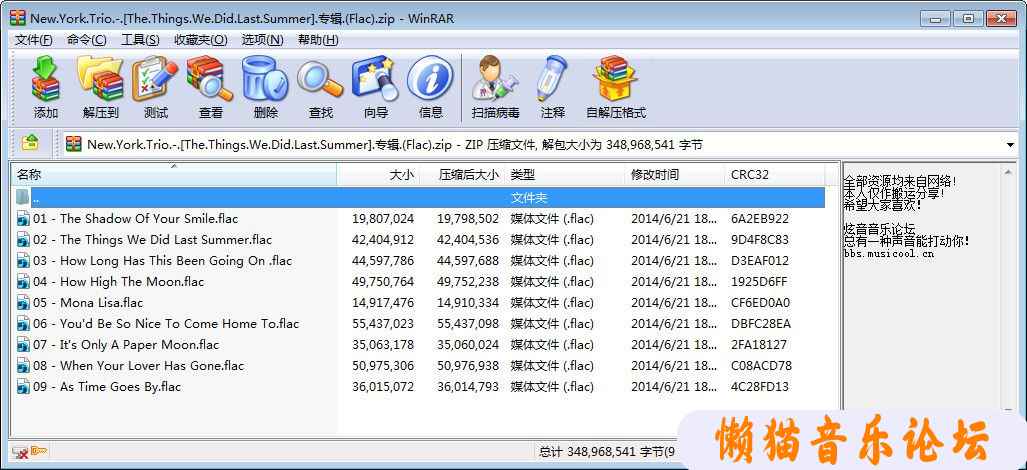Click the status bar total 总计 348,968,541 字节

607,452
